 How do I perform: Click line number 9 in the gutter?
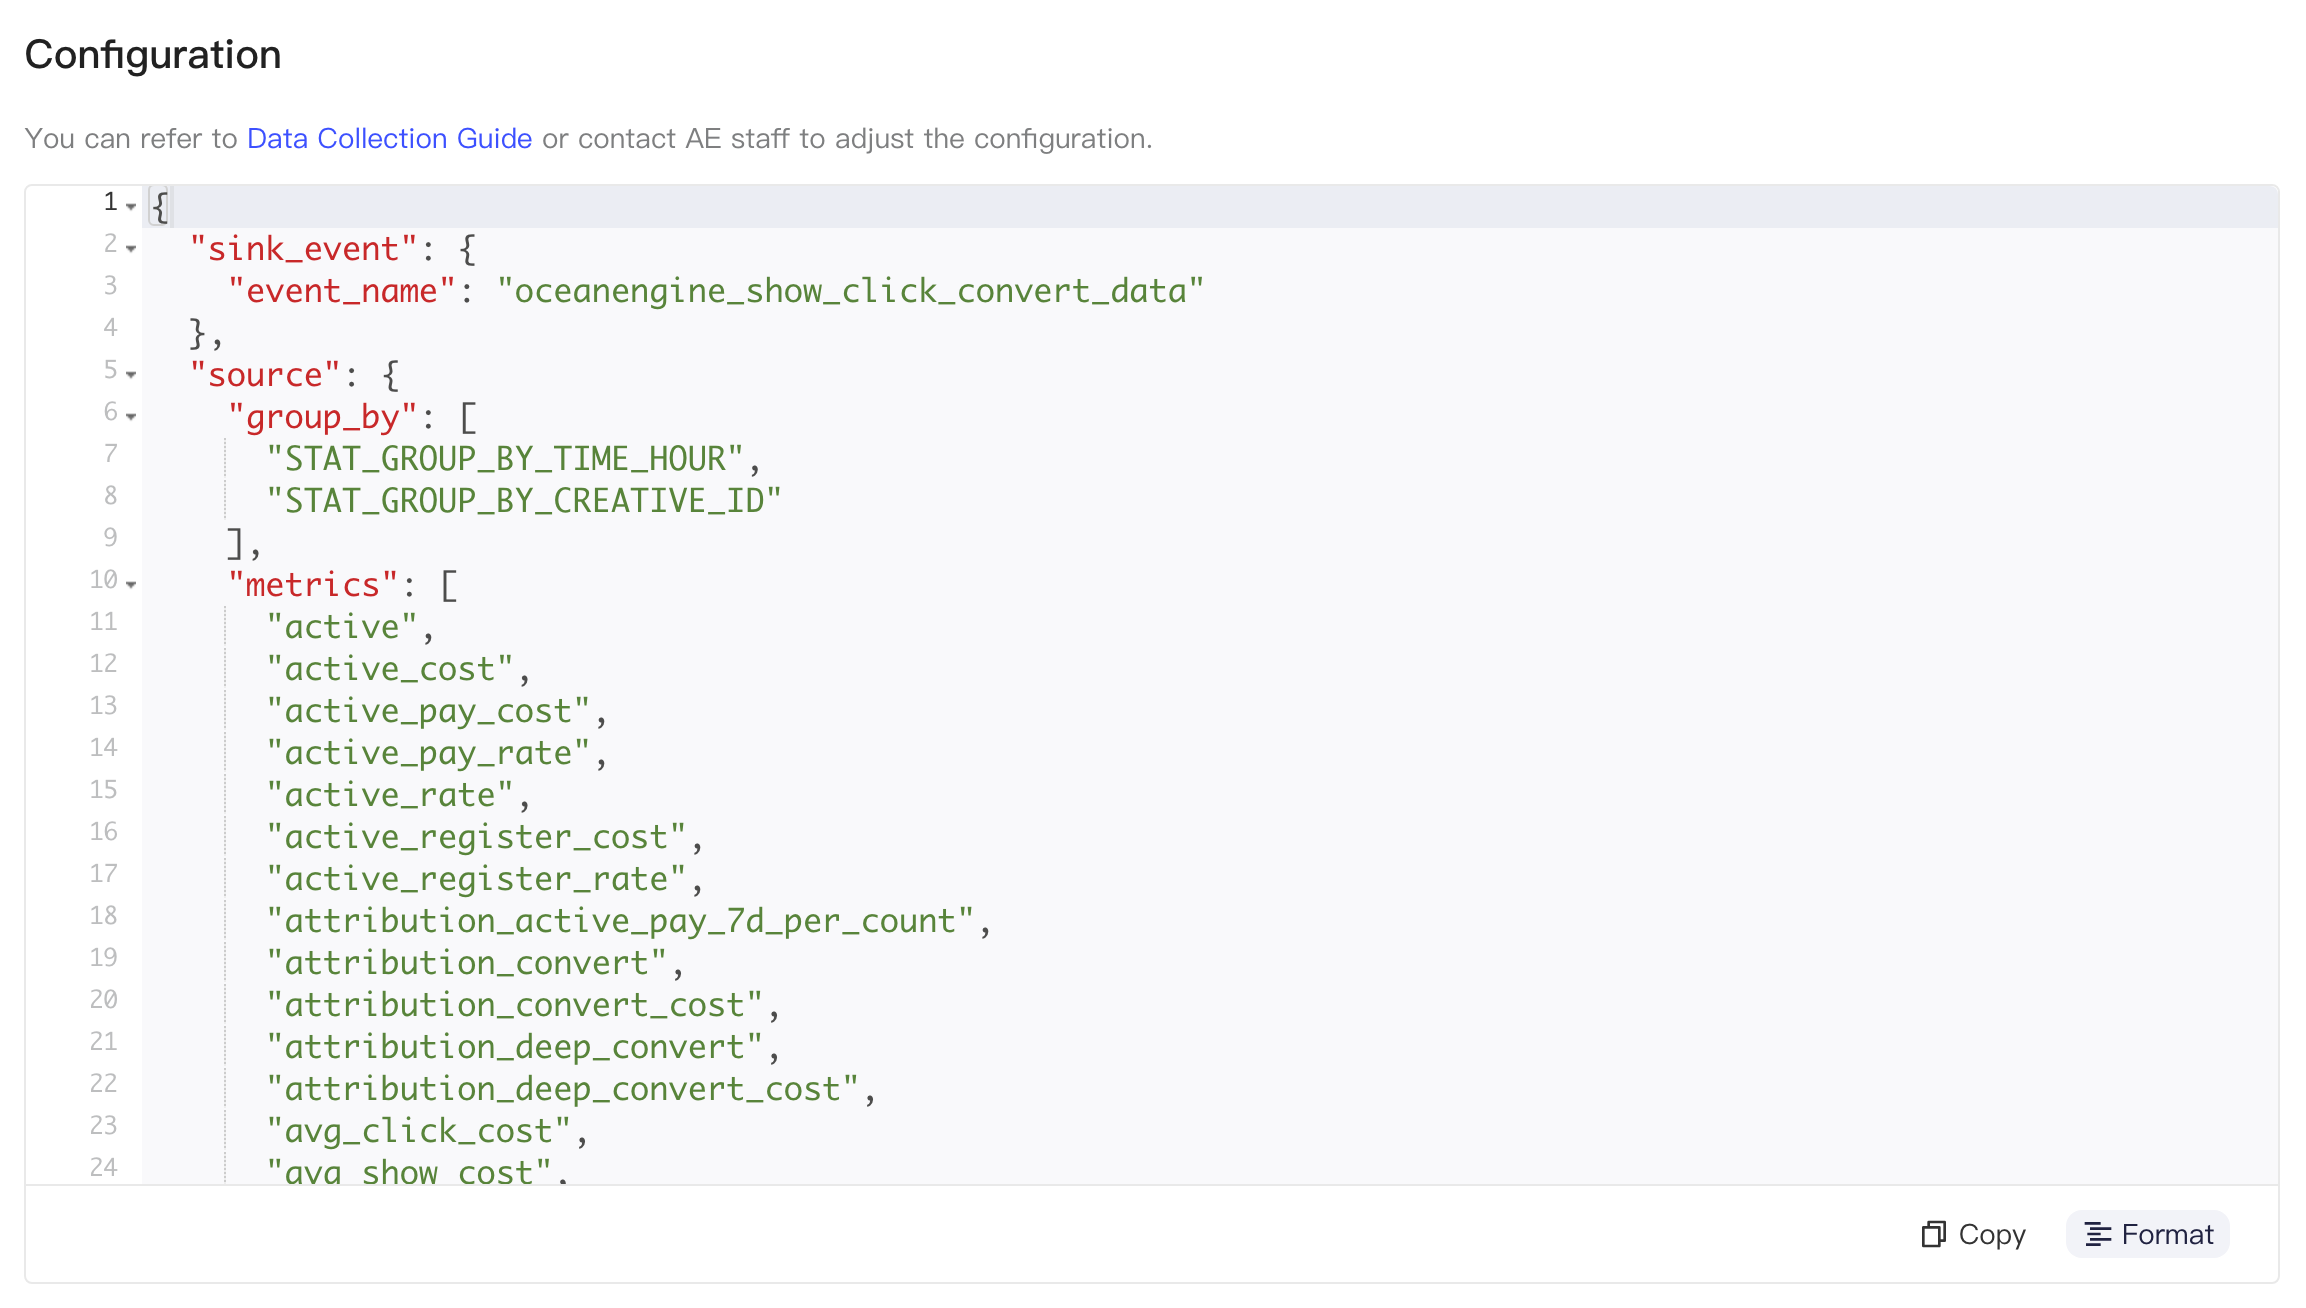pos(110,538)
